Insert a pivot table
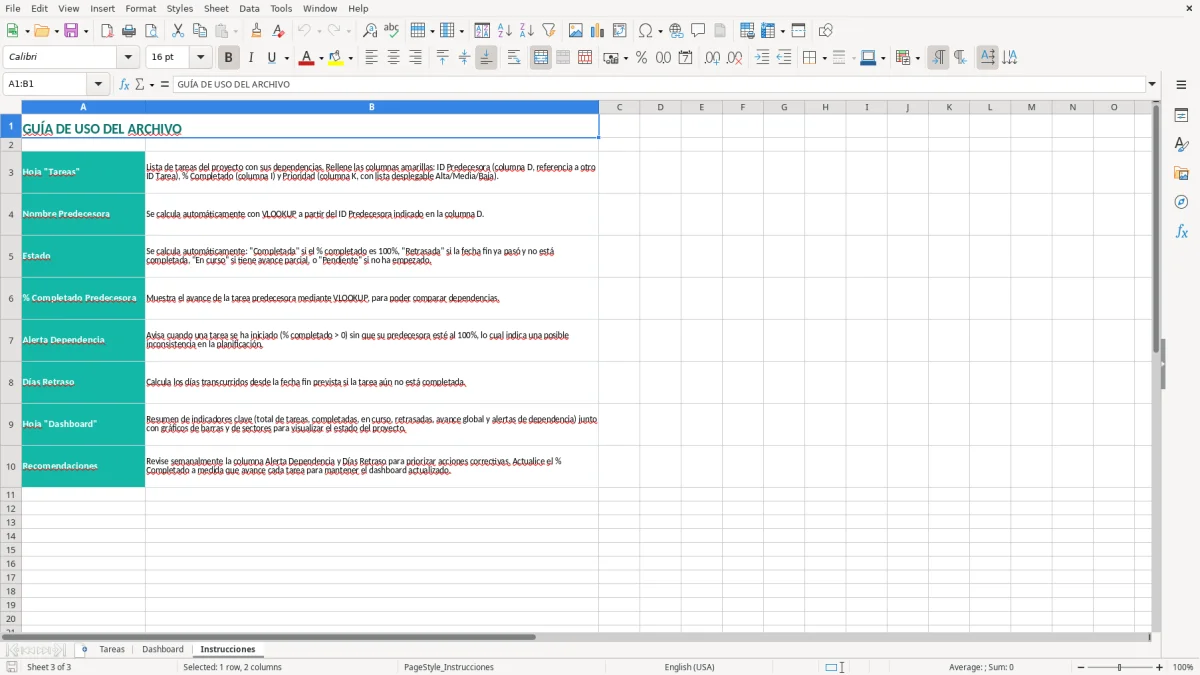The height and width of the screenshot is (675, 1200). coord(620,31)
